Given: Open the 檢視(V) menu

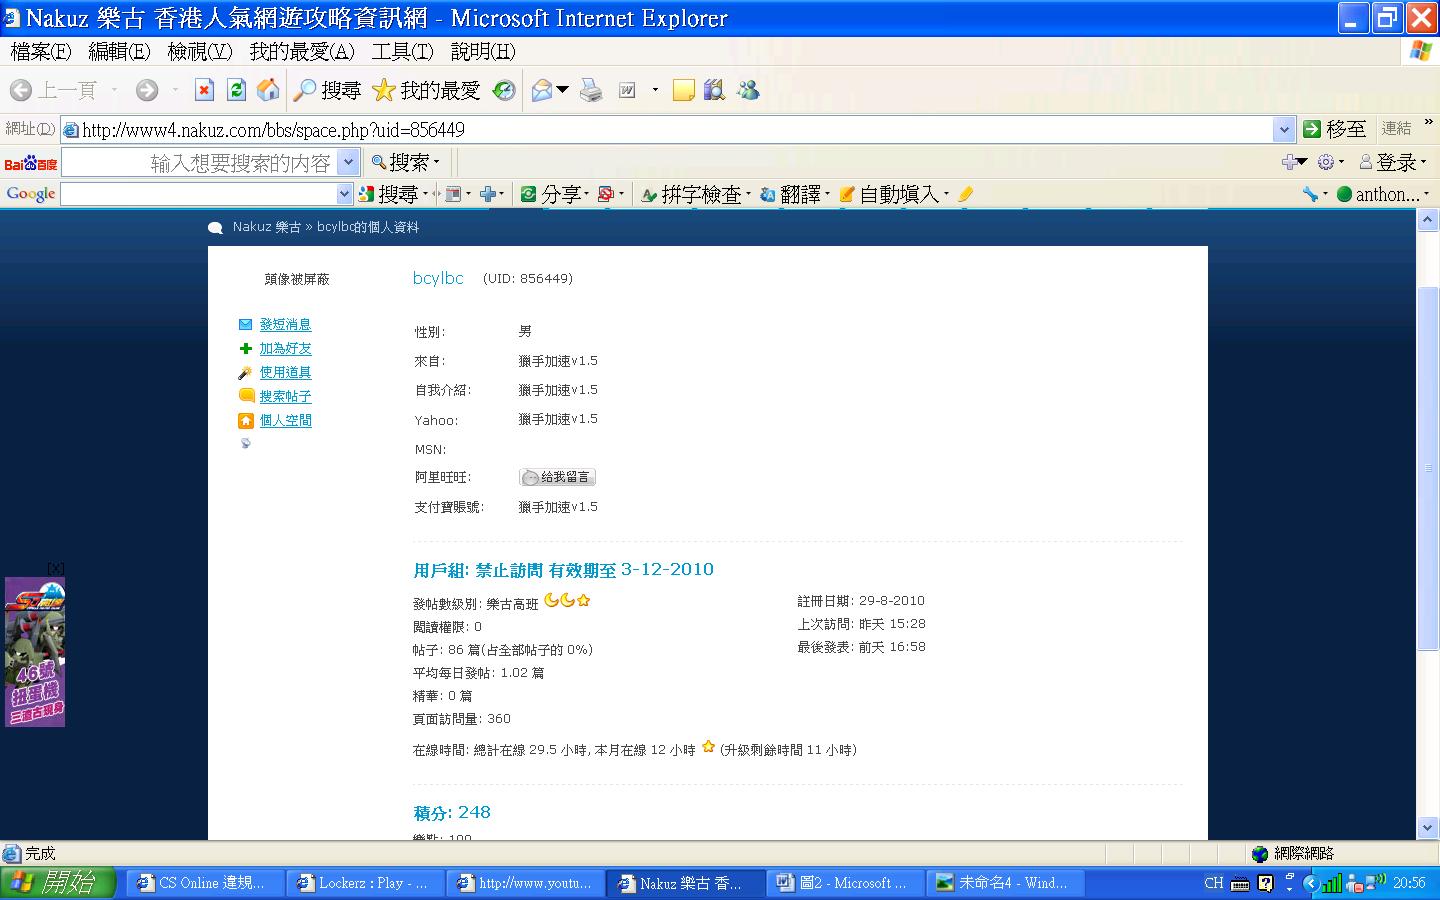Looking at the screenshot, I should tap(199, 51).
